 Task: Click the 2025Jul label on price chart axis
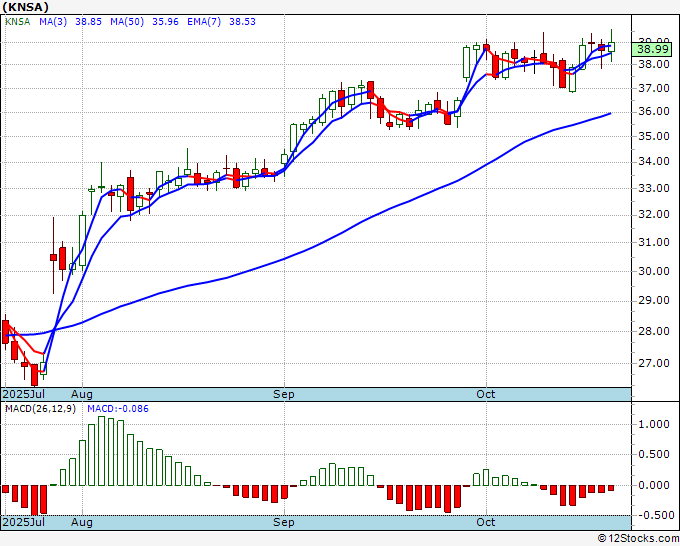[24, 394]
